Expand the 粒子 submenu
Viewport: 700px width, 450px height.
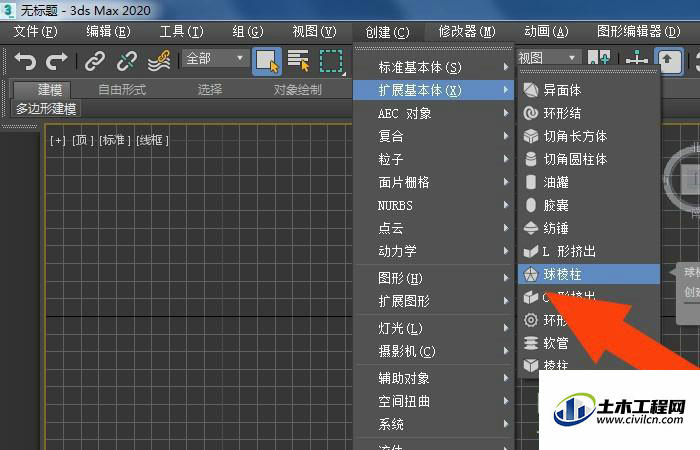pyautogui.click(x=433, y=159)
